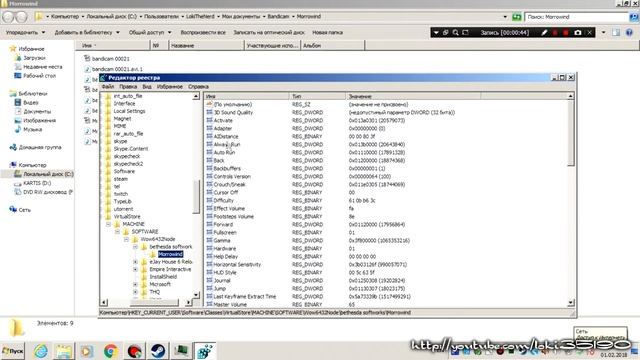Open Windows Media Player taskbar icon
This screenshot has height=360, width=640.
[87, 351]
